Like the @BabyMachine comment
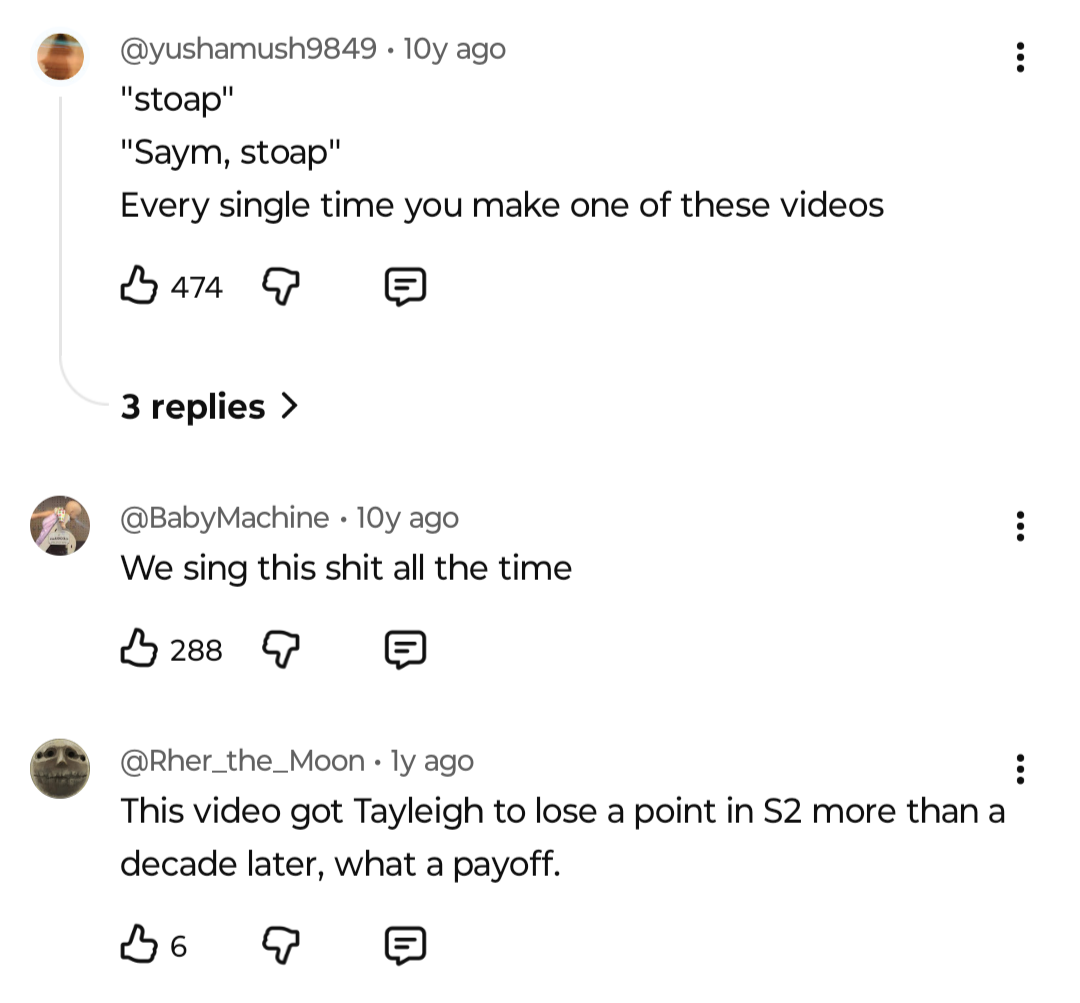The height and width of the screenshot is (1003, 1080). pyautogui.click(x=138, y=650)
